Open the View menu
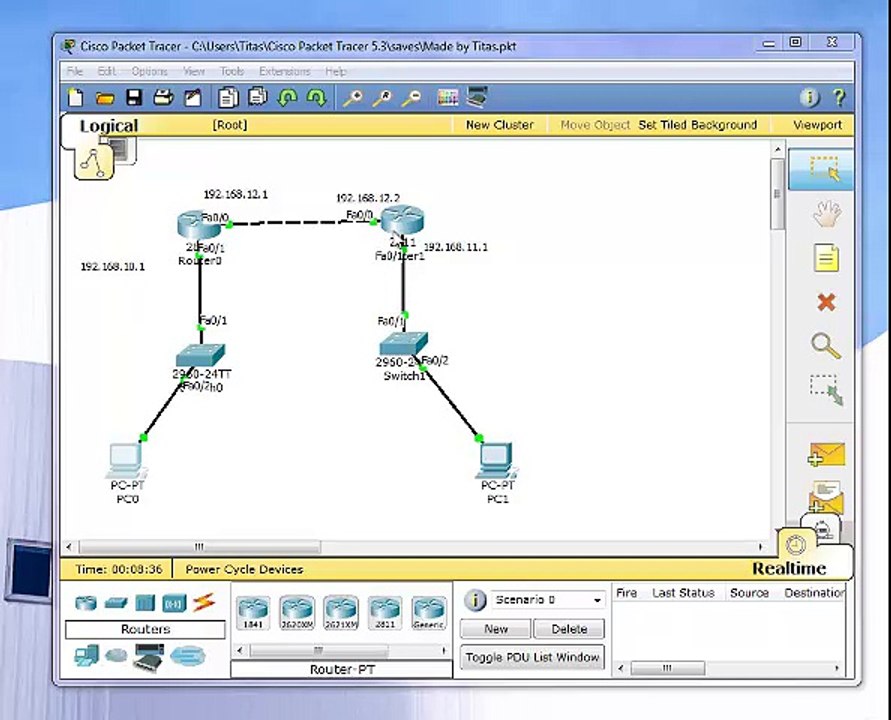Screen dimensions: 891x720 point(194,72)
